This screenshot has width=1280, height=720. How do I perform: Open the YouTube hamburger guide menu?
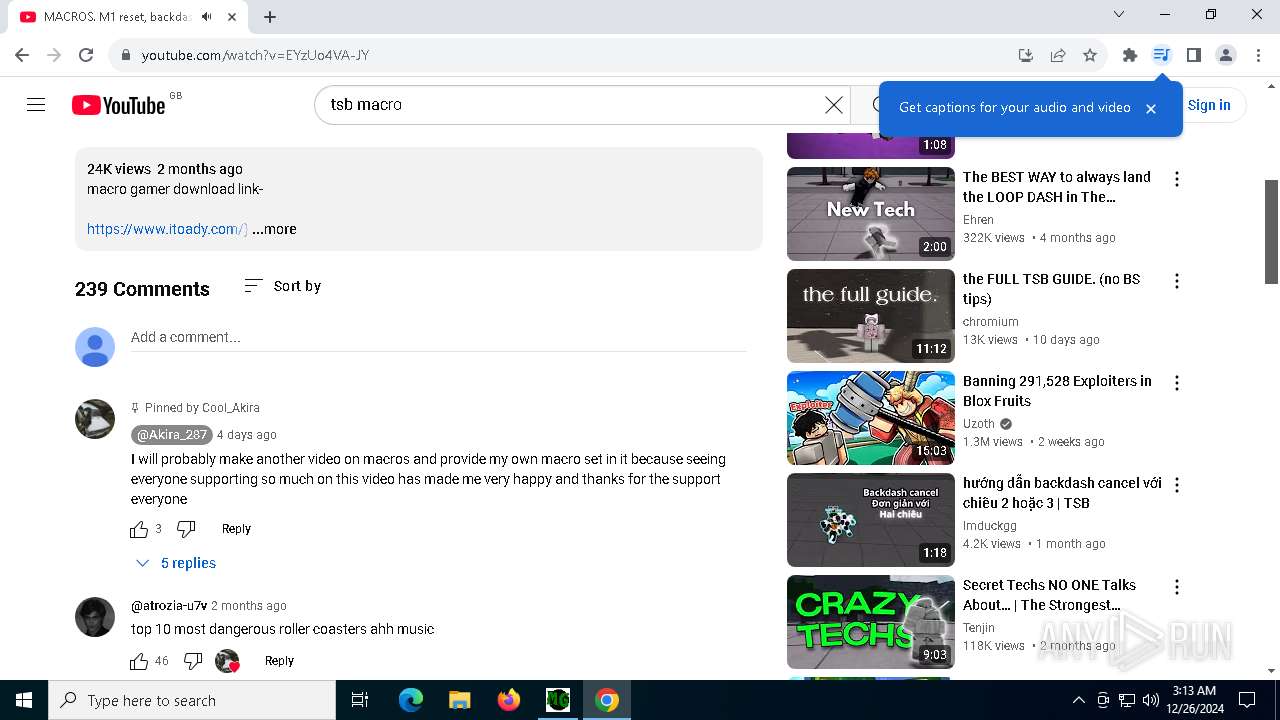click(x=36, y=105)
